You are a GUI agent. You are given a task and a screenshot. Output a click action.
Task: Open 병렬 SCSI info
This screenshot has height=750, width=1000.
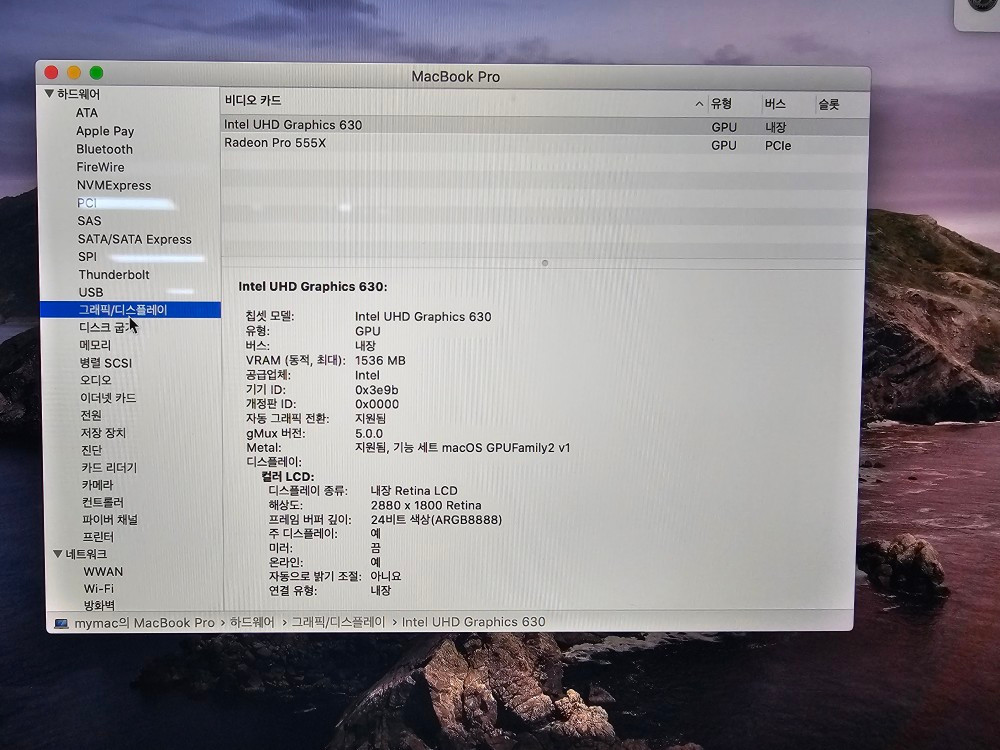pyautogui.click(x=106, y=363)
